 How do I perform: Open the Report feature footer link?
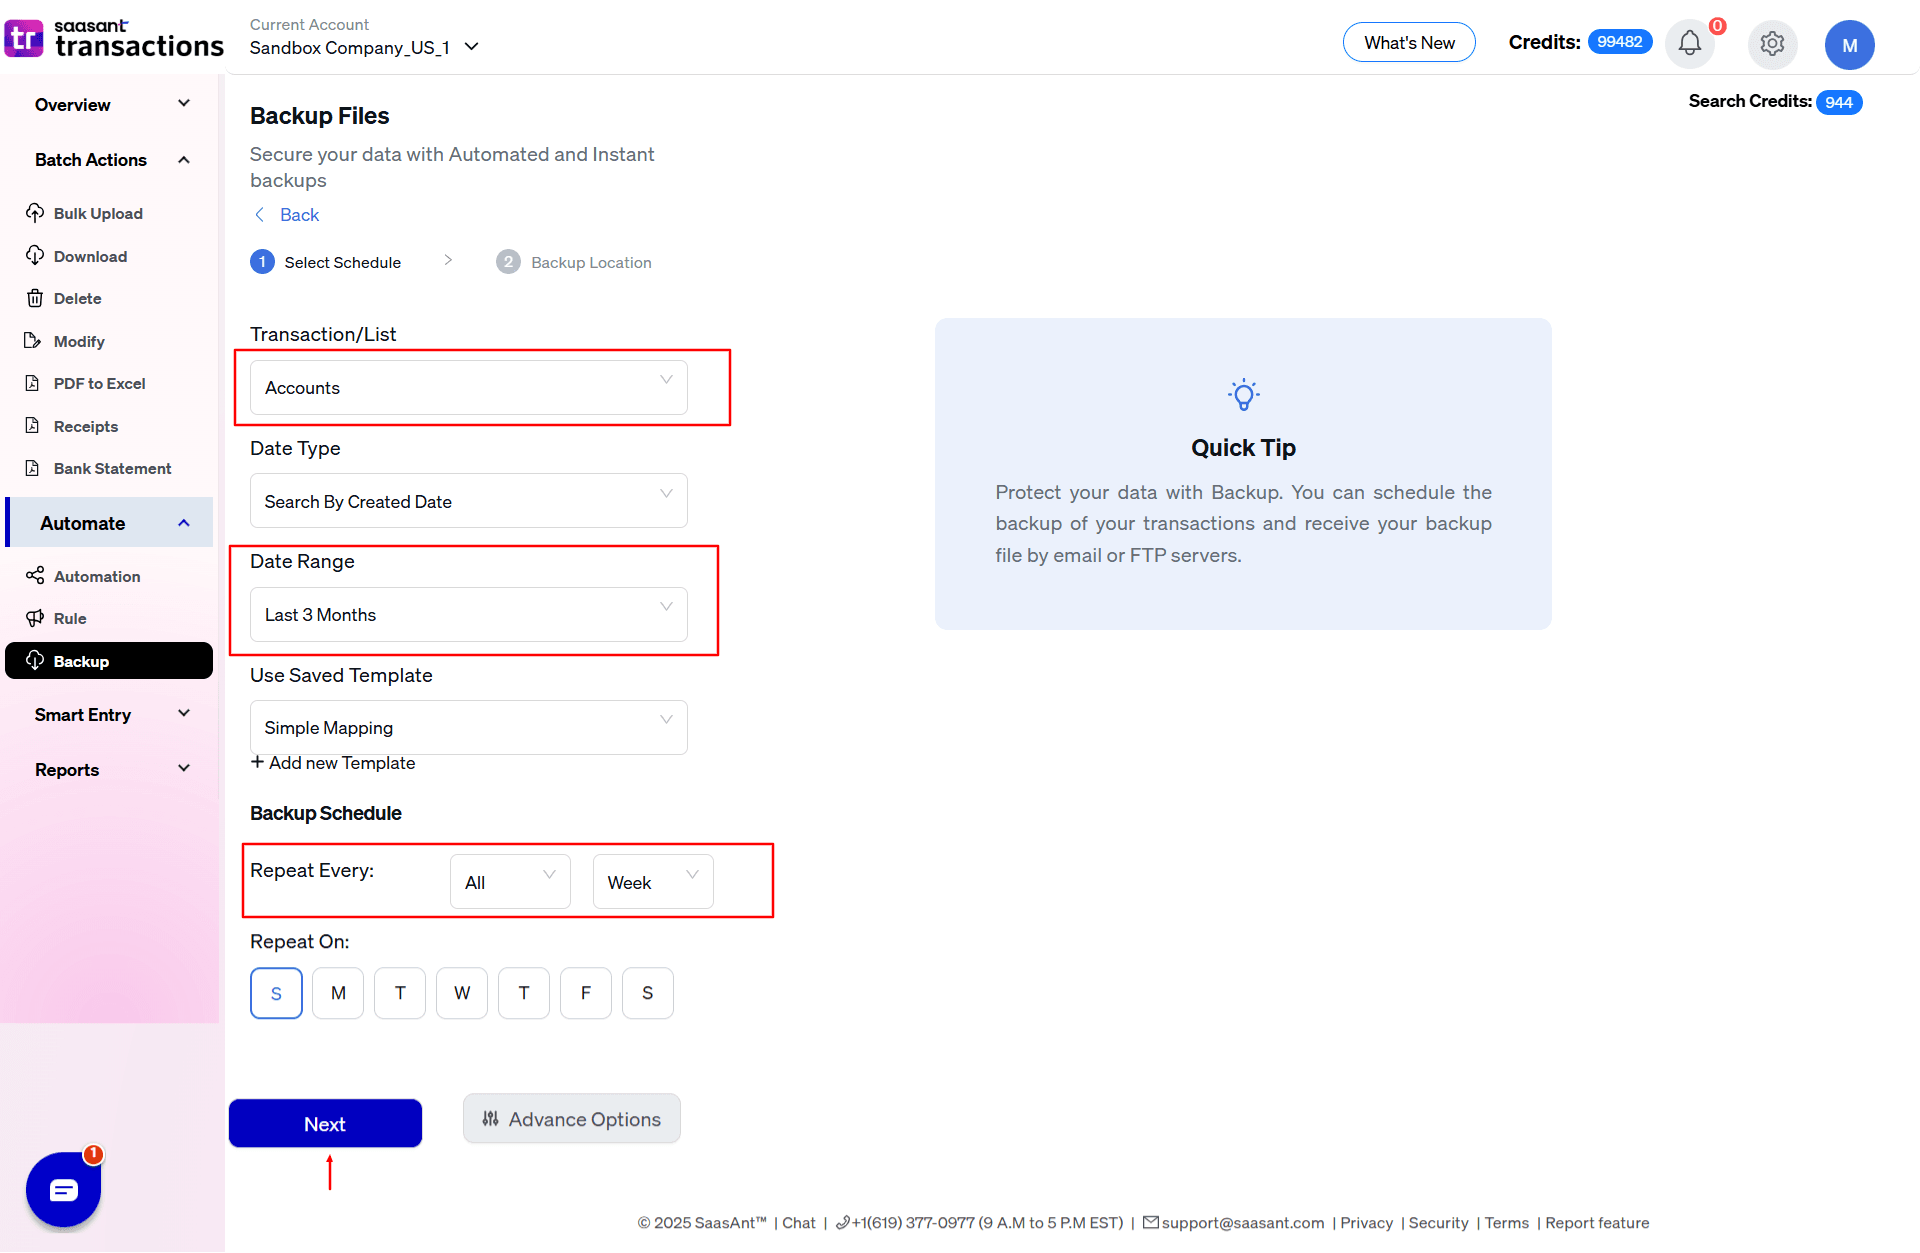(1597, 1222)
